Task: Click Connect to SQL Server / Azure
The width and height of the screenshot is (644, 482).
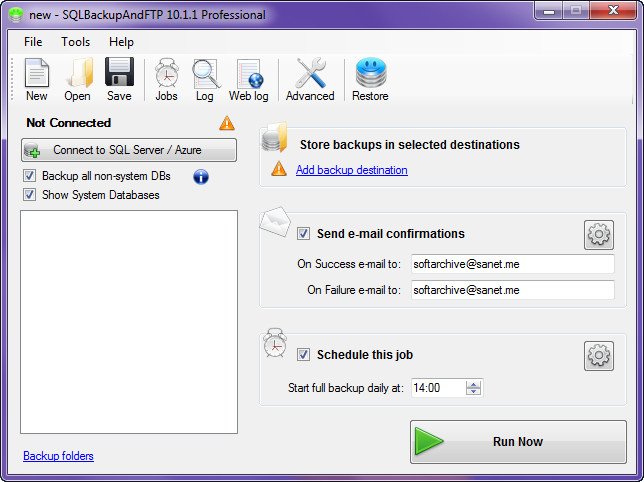Action: pyautogui.click(x=129, y=150)
